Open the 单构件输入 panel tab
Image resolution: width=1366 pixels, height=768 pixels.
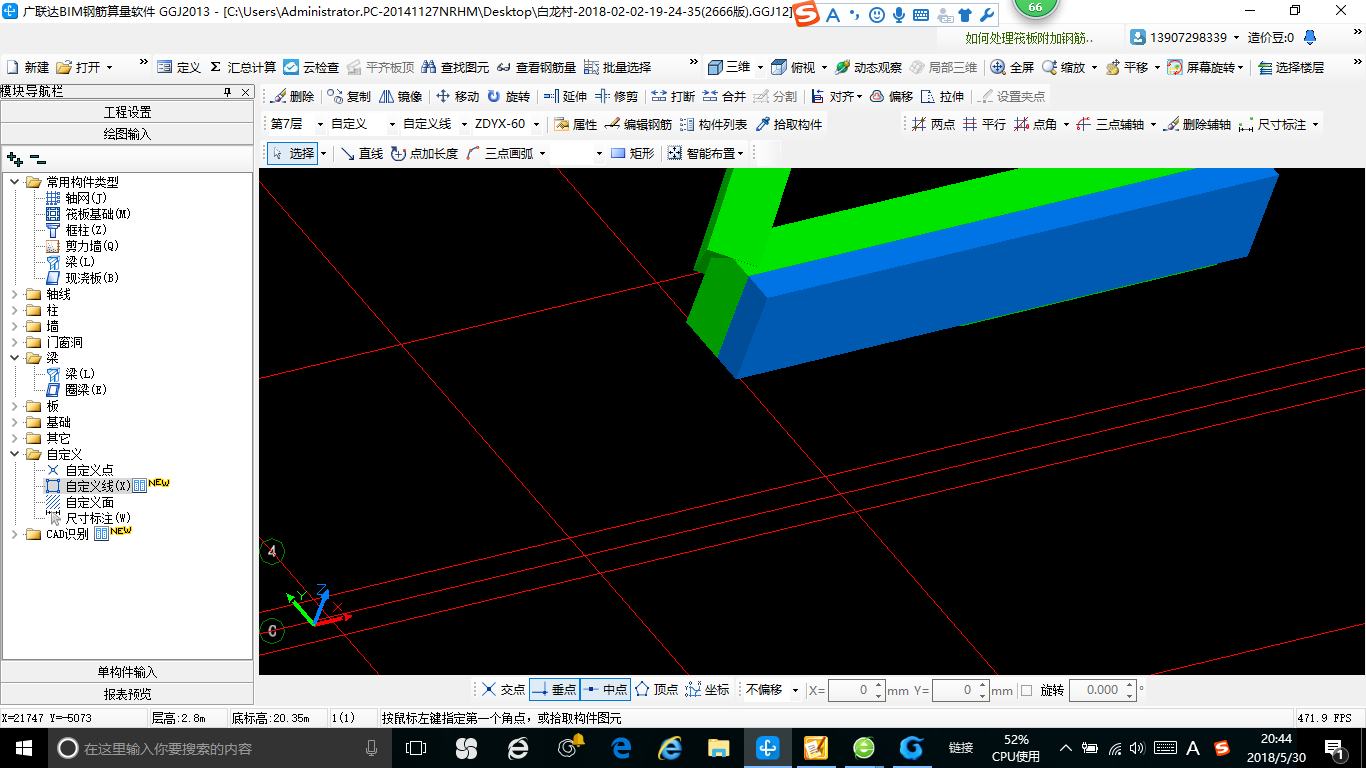coord(127,672)
